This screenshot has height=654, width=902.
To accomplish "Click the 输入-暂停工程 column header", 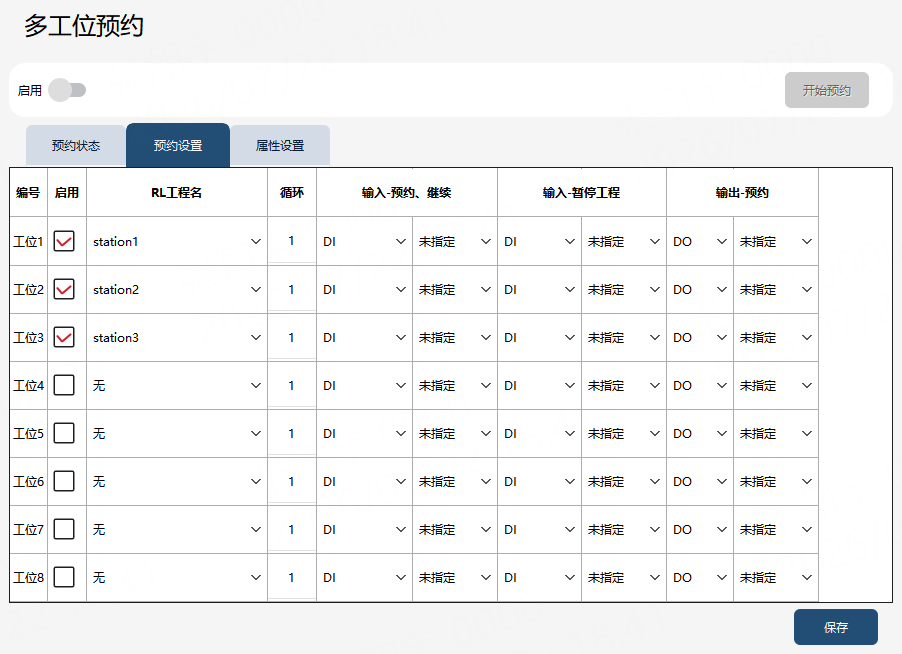I will [x=581, y=193].
